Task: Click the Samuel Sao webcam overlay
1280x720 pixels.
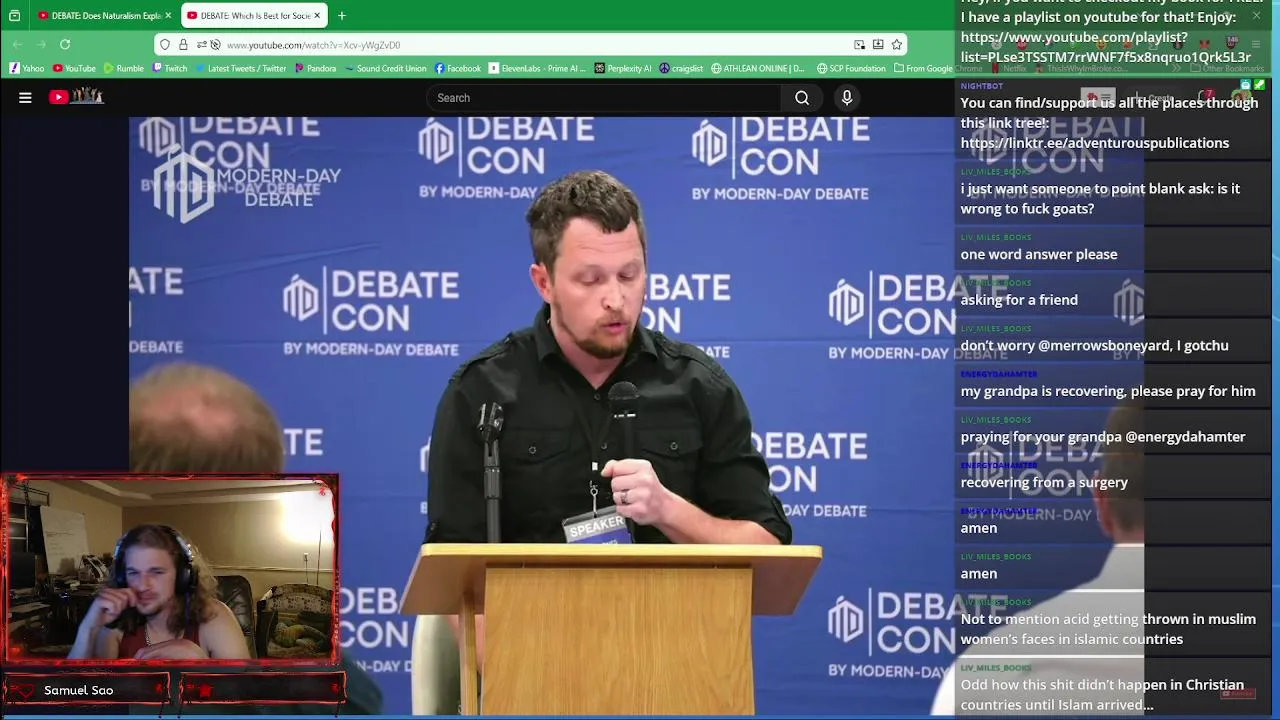Action: [171, 568]
